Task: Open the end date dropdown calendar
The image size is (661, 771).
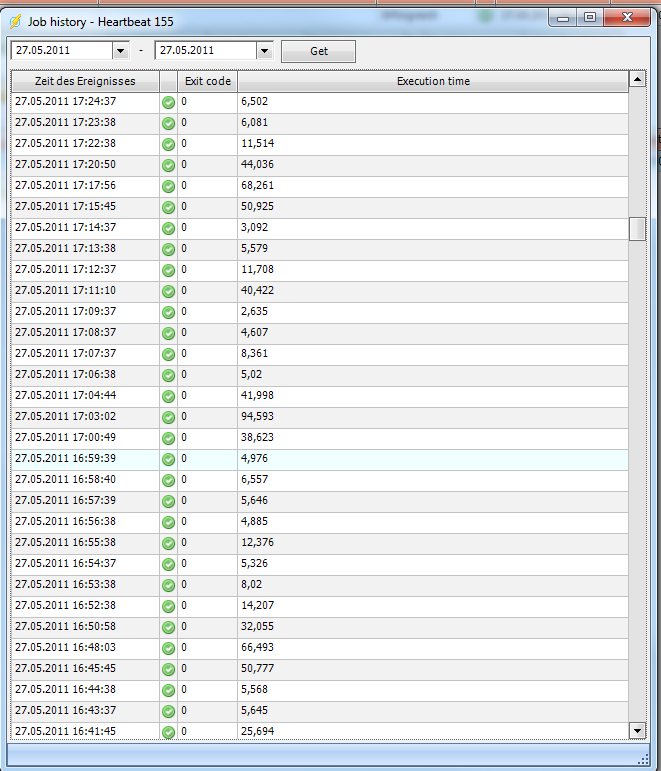Action: click(264, 51)
